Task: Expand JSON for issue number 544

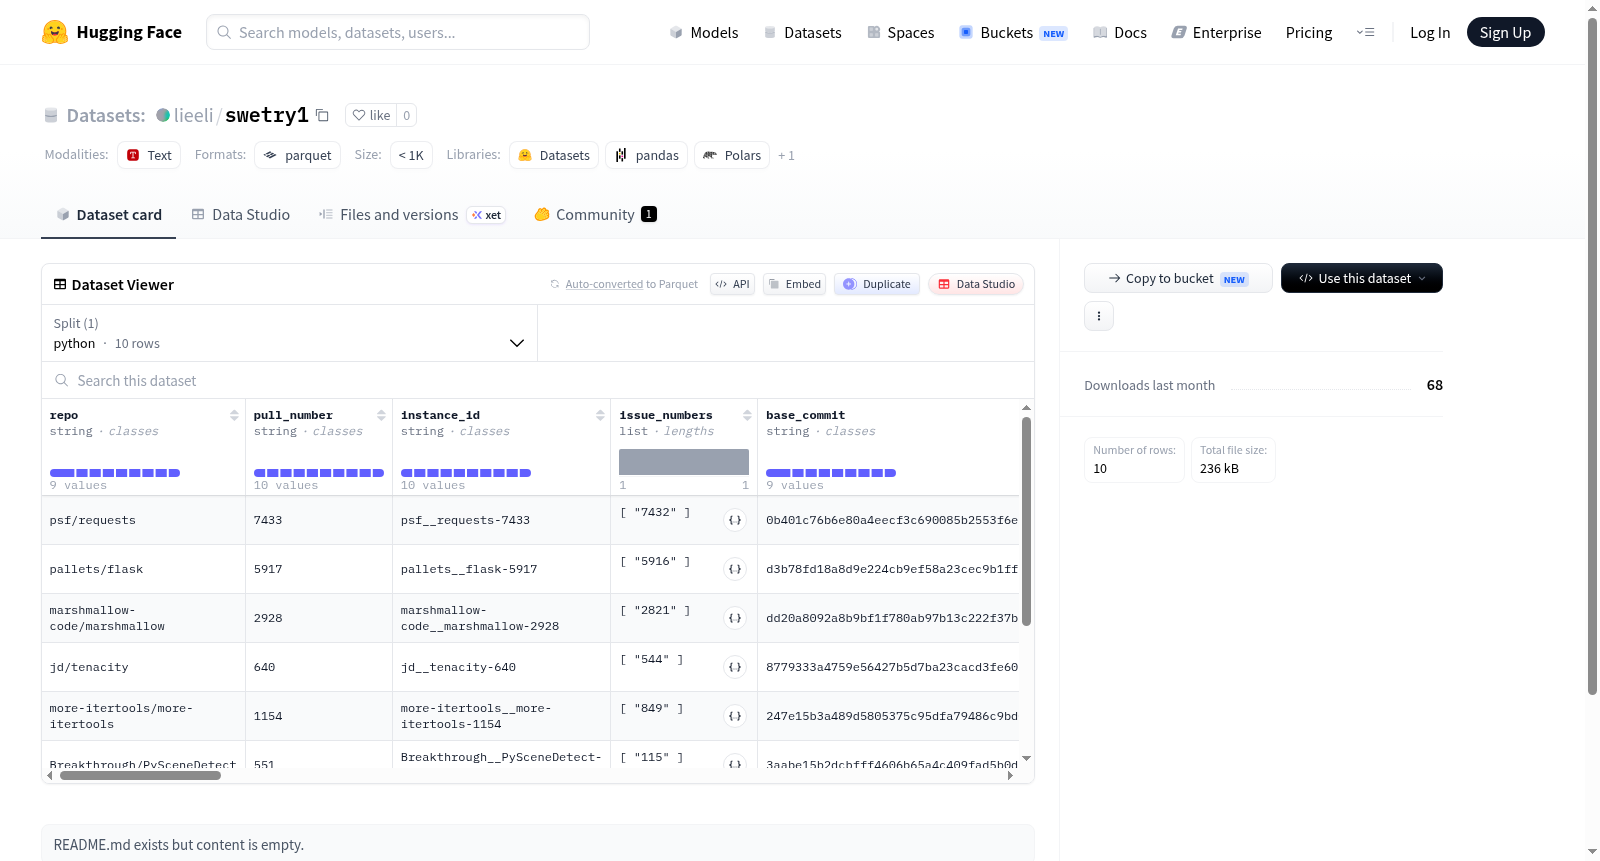Action: (735, 667)
